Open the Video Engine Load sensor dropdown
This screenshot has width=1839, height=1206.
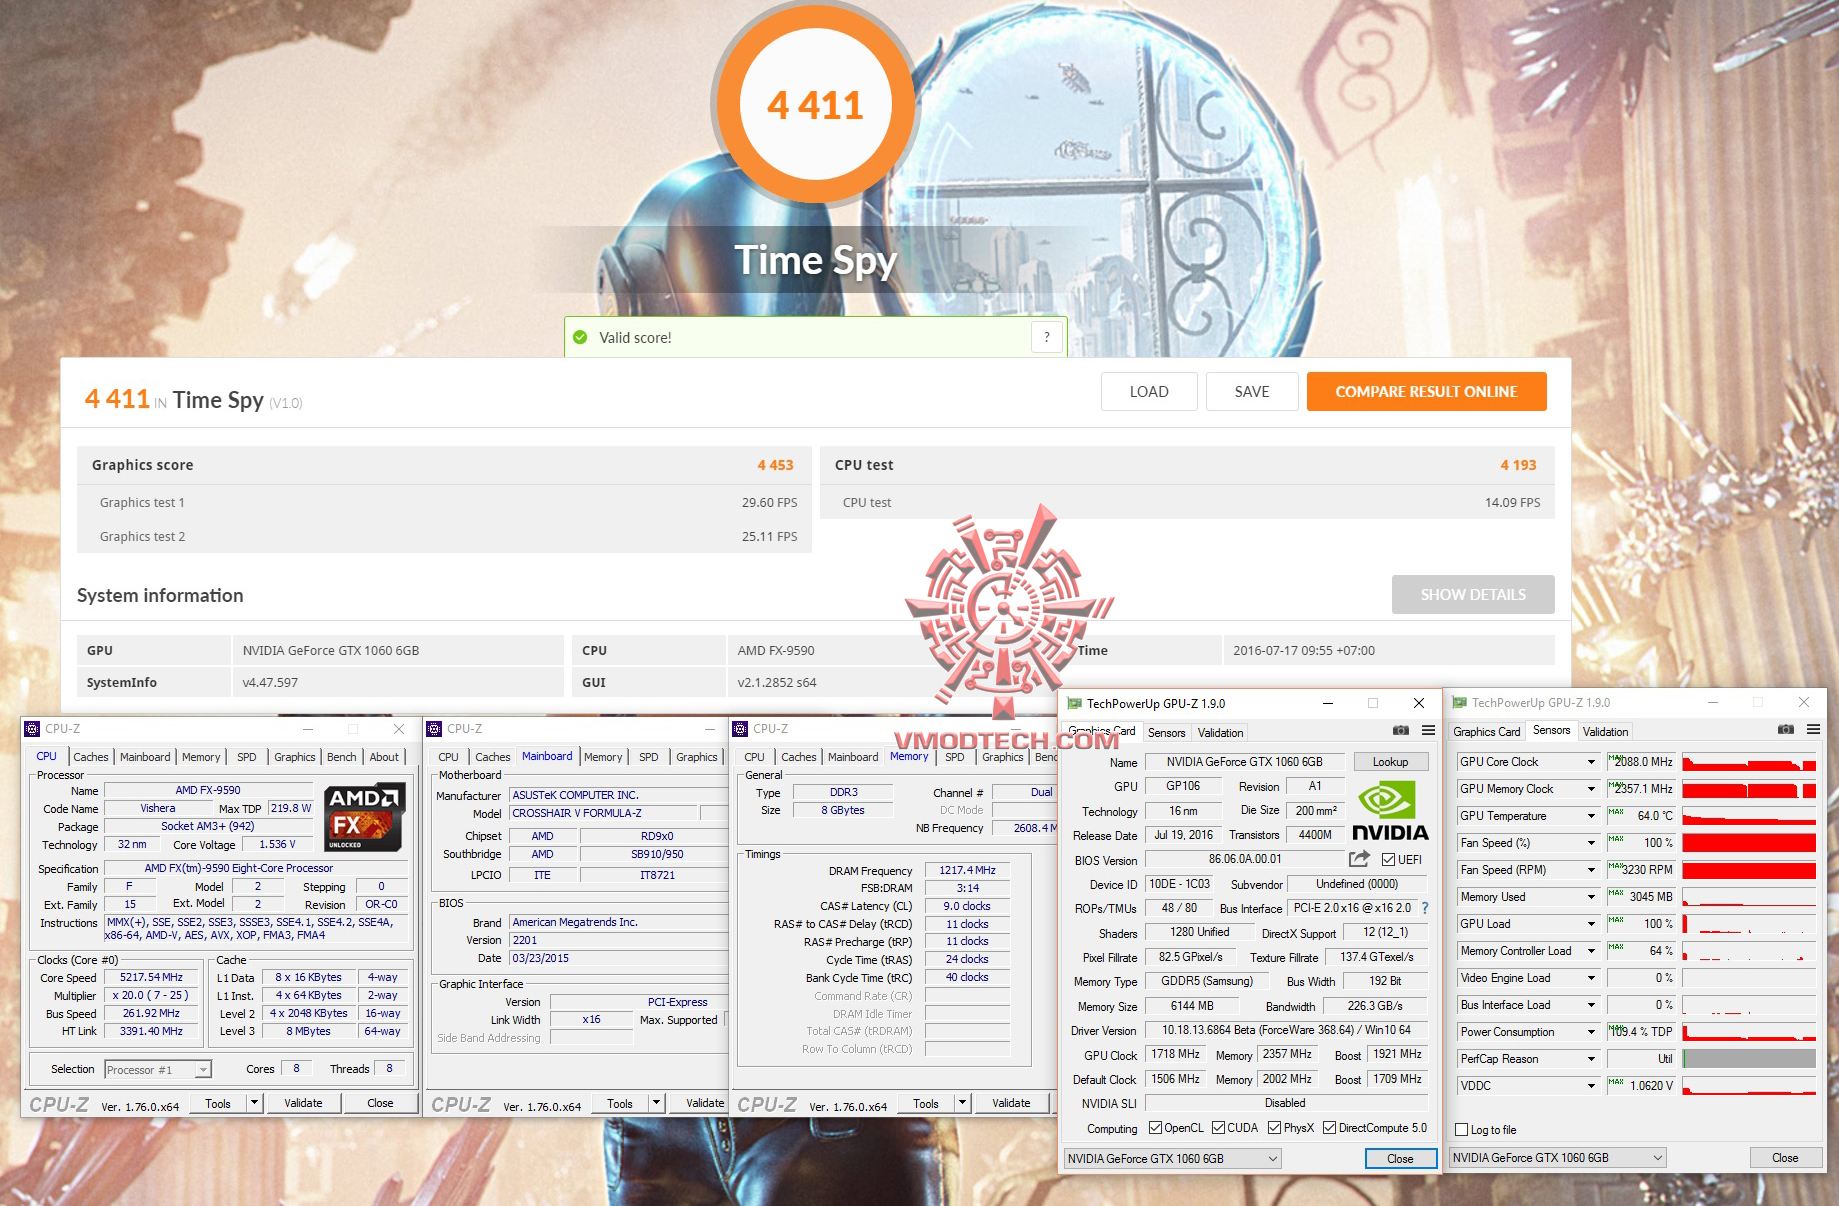pos(1591,978)
